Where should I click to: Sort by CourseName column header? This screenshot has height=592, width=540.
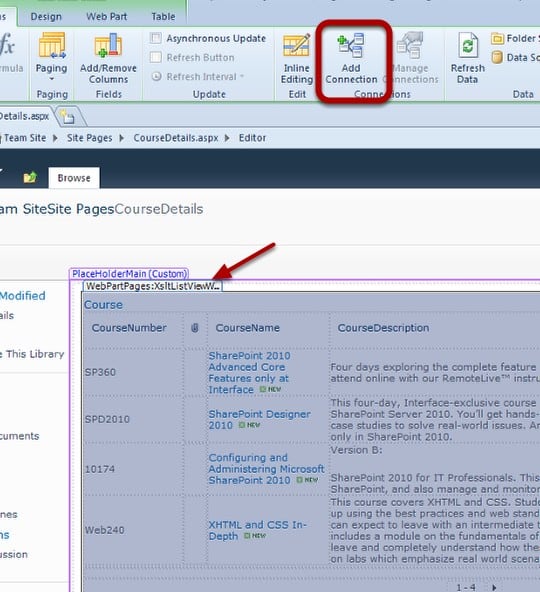(x=247, y=328)
